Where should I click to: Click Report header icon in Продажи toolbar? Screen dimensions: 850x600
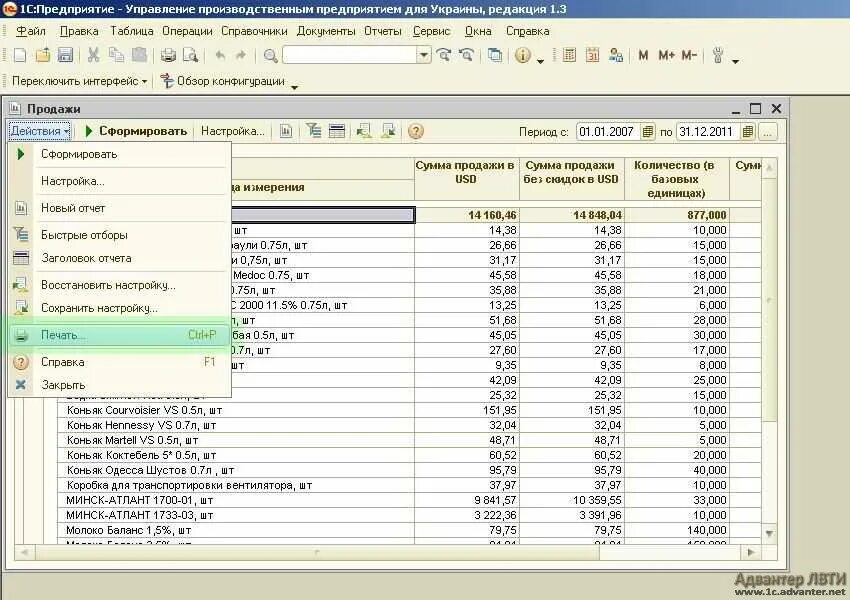coord(337,131)
